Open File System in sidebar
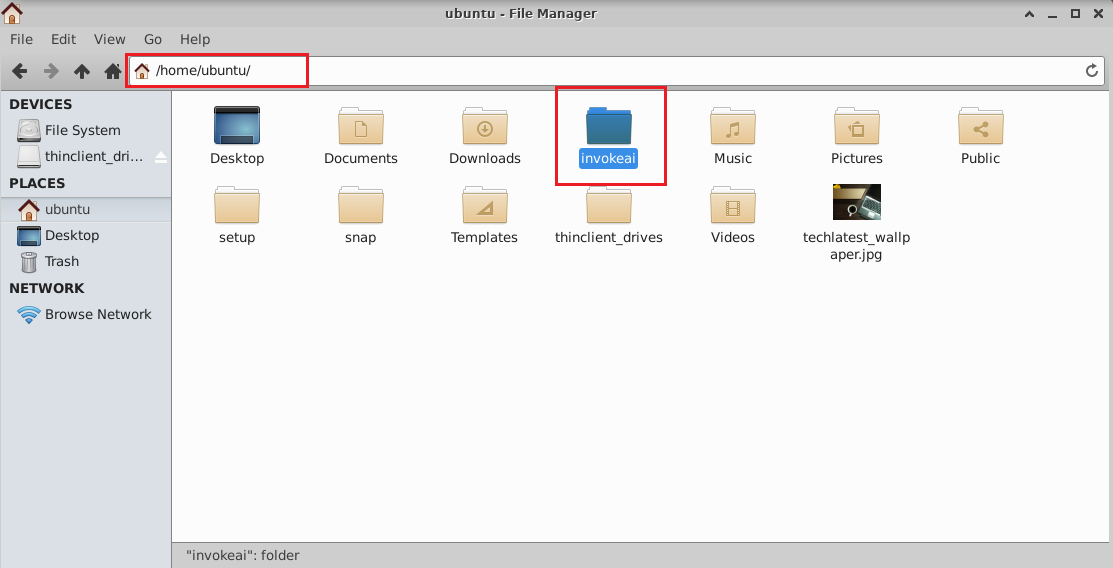 (x=85, y=130)
